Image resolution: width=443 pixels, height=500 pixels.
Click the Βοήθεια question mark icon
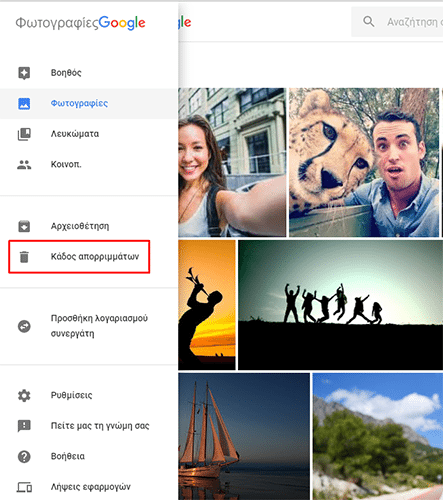click(24, 456)
